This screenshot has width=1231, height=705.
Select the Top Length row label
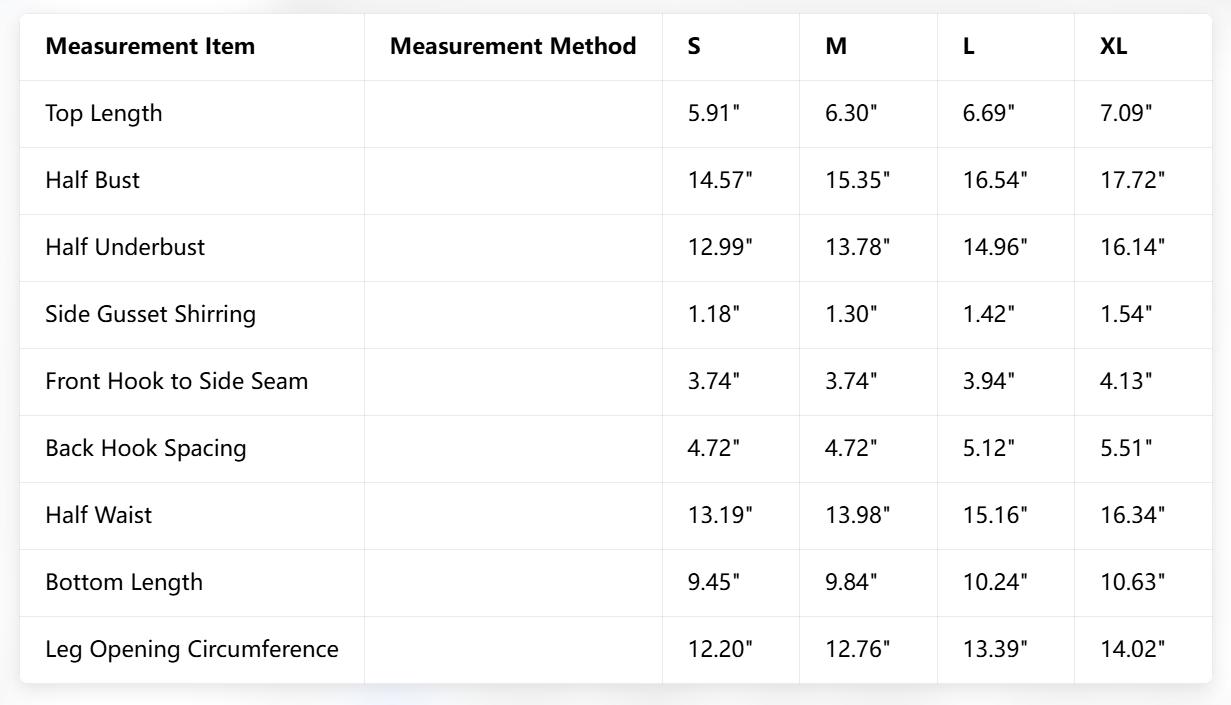pos(104,113)
